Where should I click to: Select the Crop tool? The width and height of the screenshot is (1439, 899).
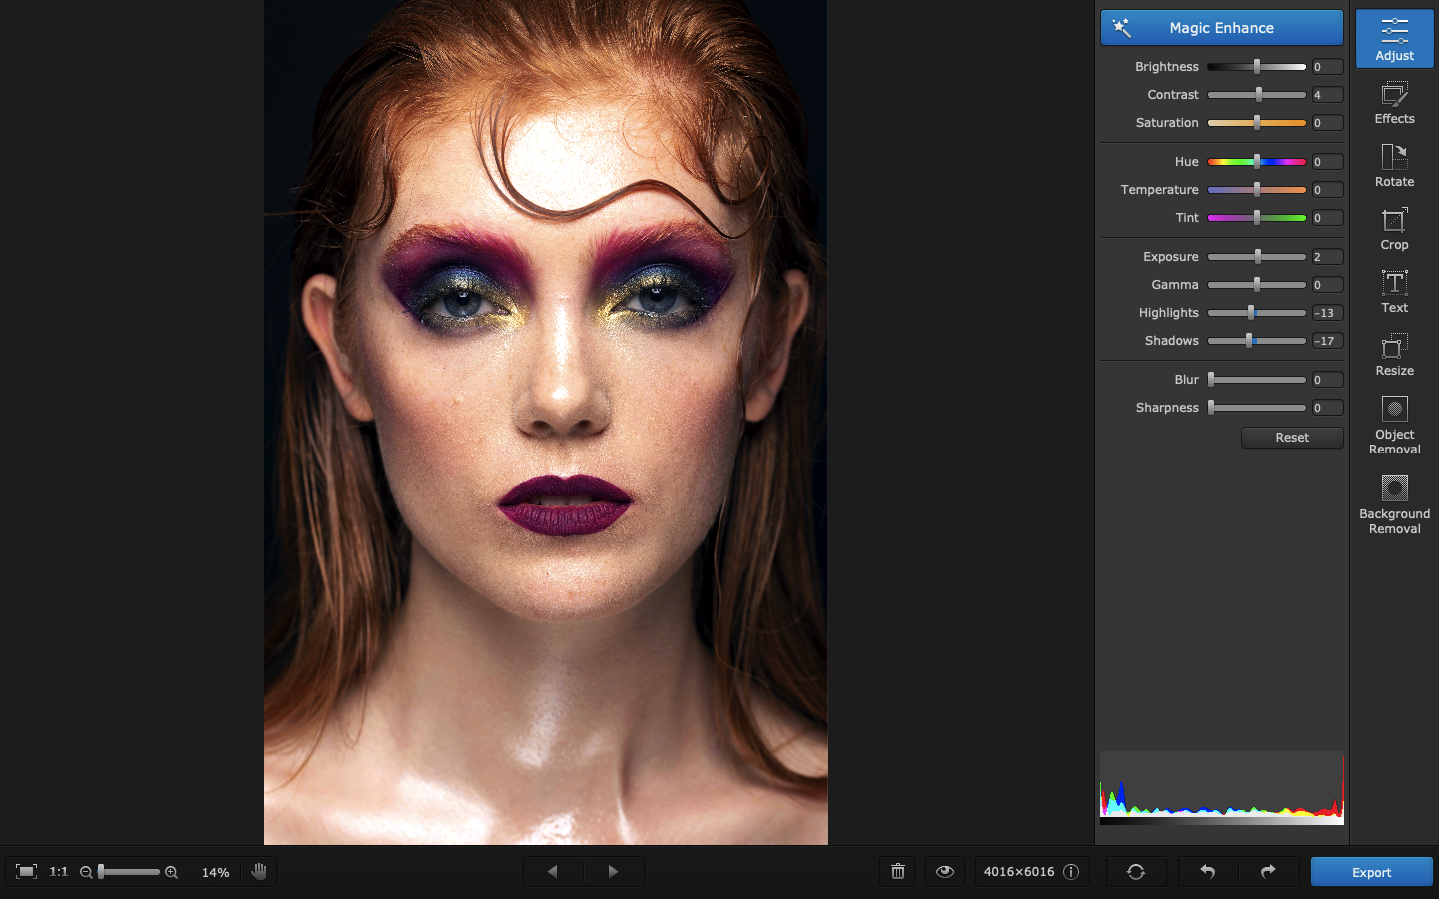1394,229
